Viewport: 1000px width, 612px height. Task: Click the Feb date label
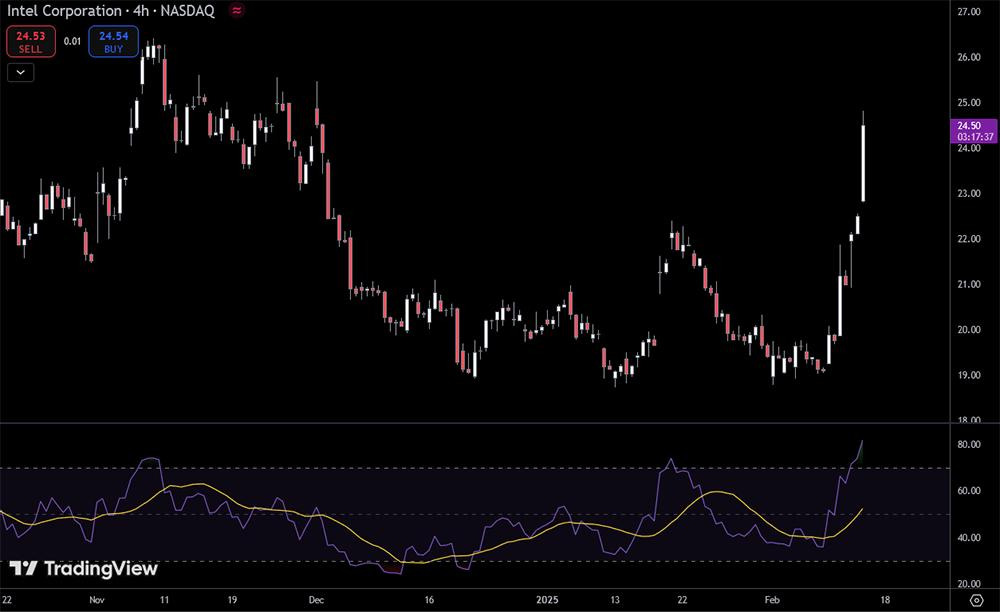[772, 600]
